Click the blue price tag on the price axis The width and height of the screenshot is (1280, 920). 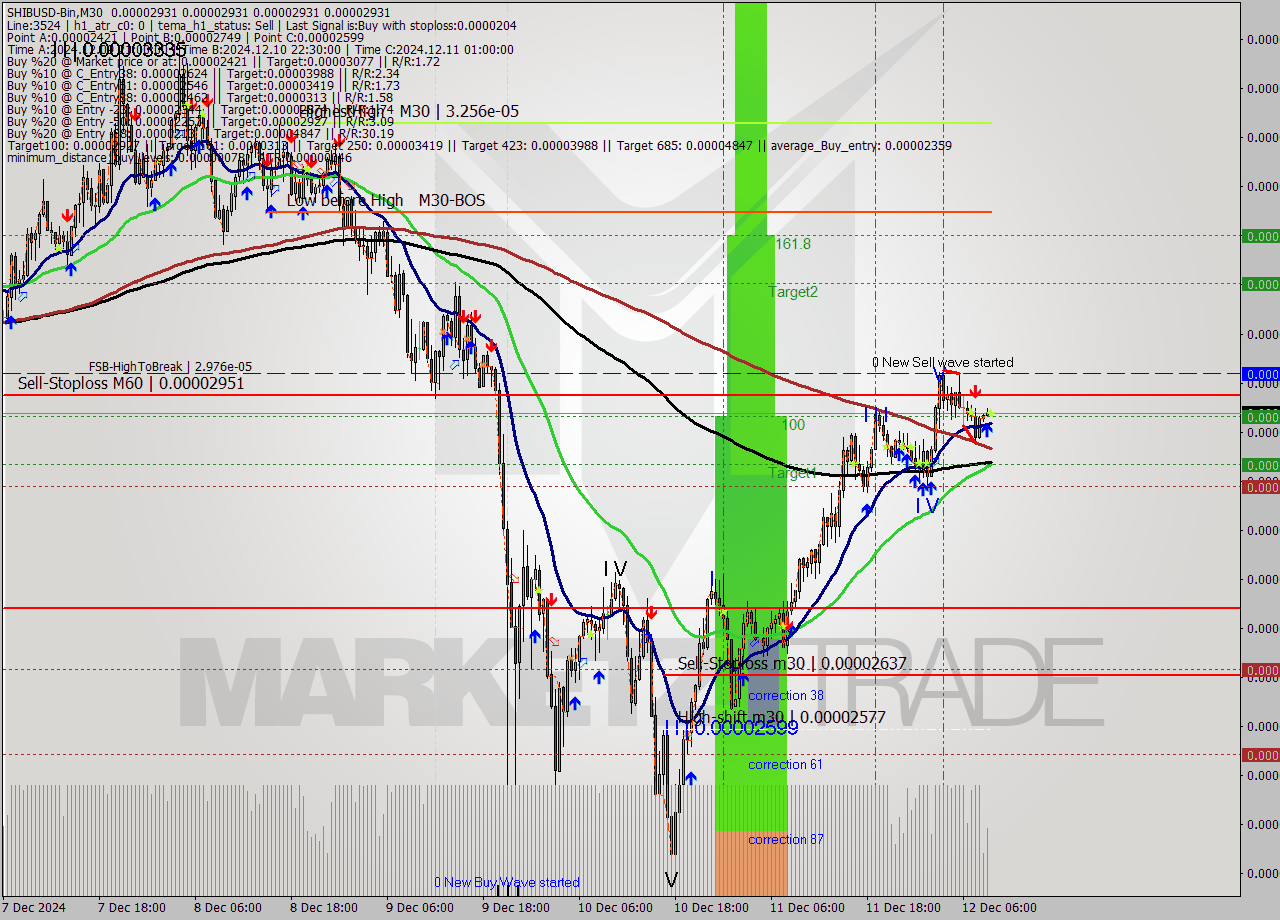coord(1260,374)
